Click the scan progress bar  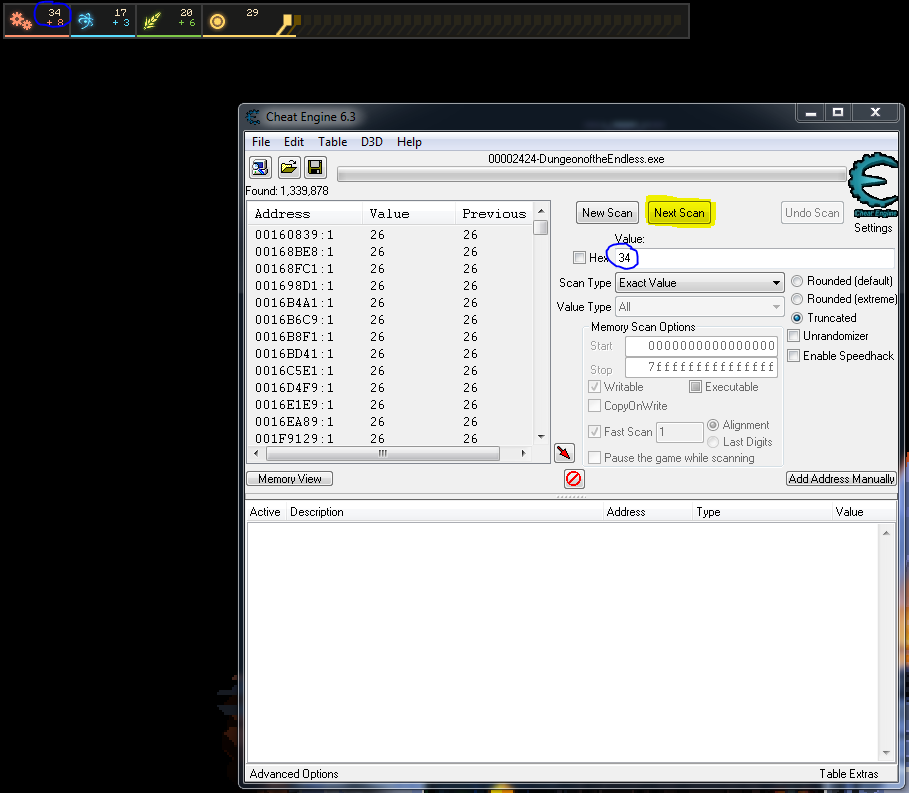(x=591, y=174)
